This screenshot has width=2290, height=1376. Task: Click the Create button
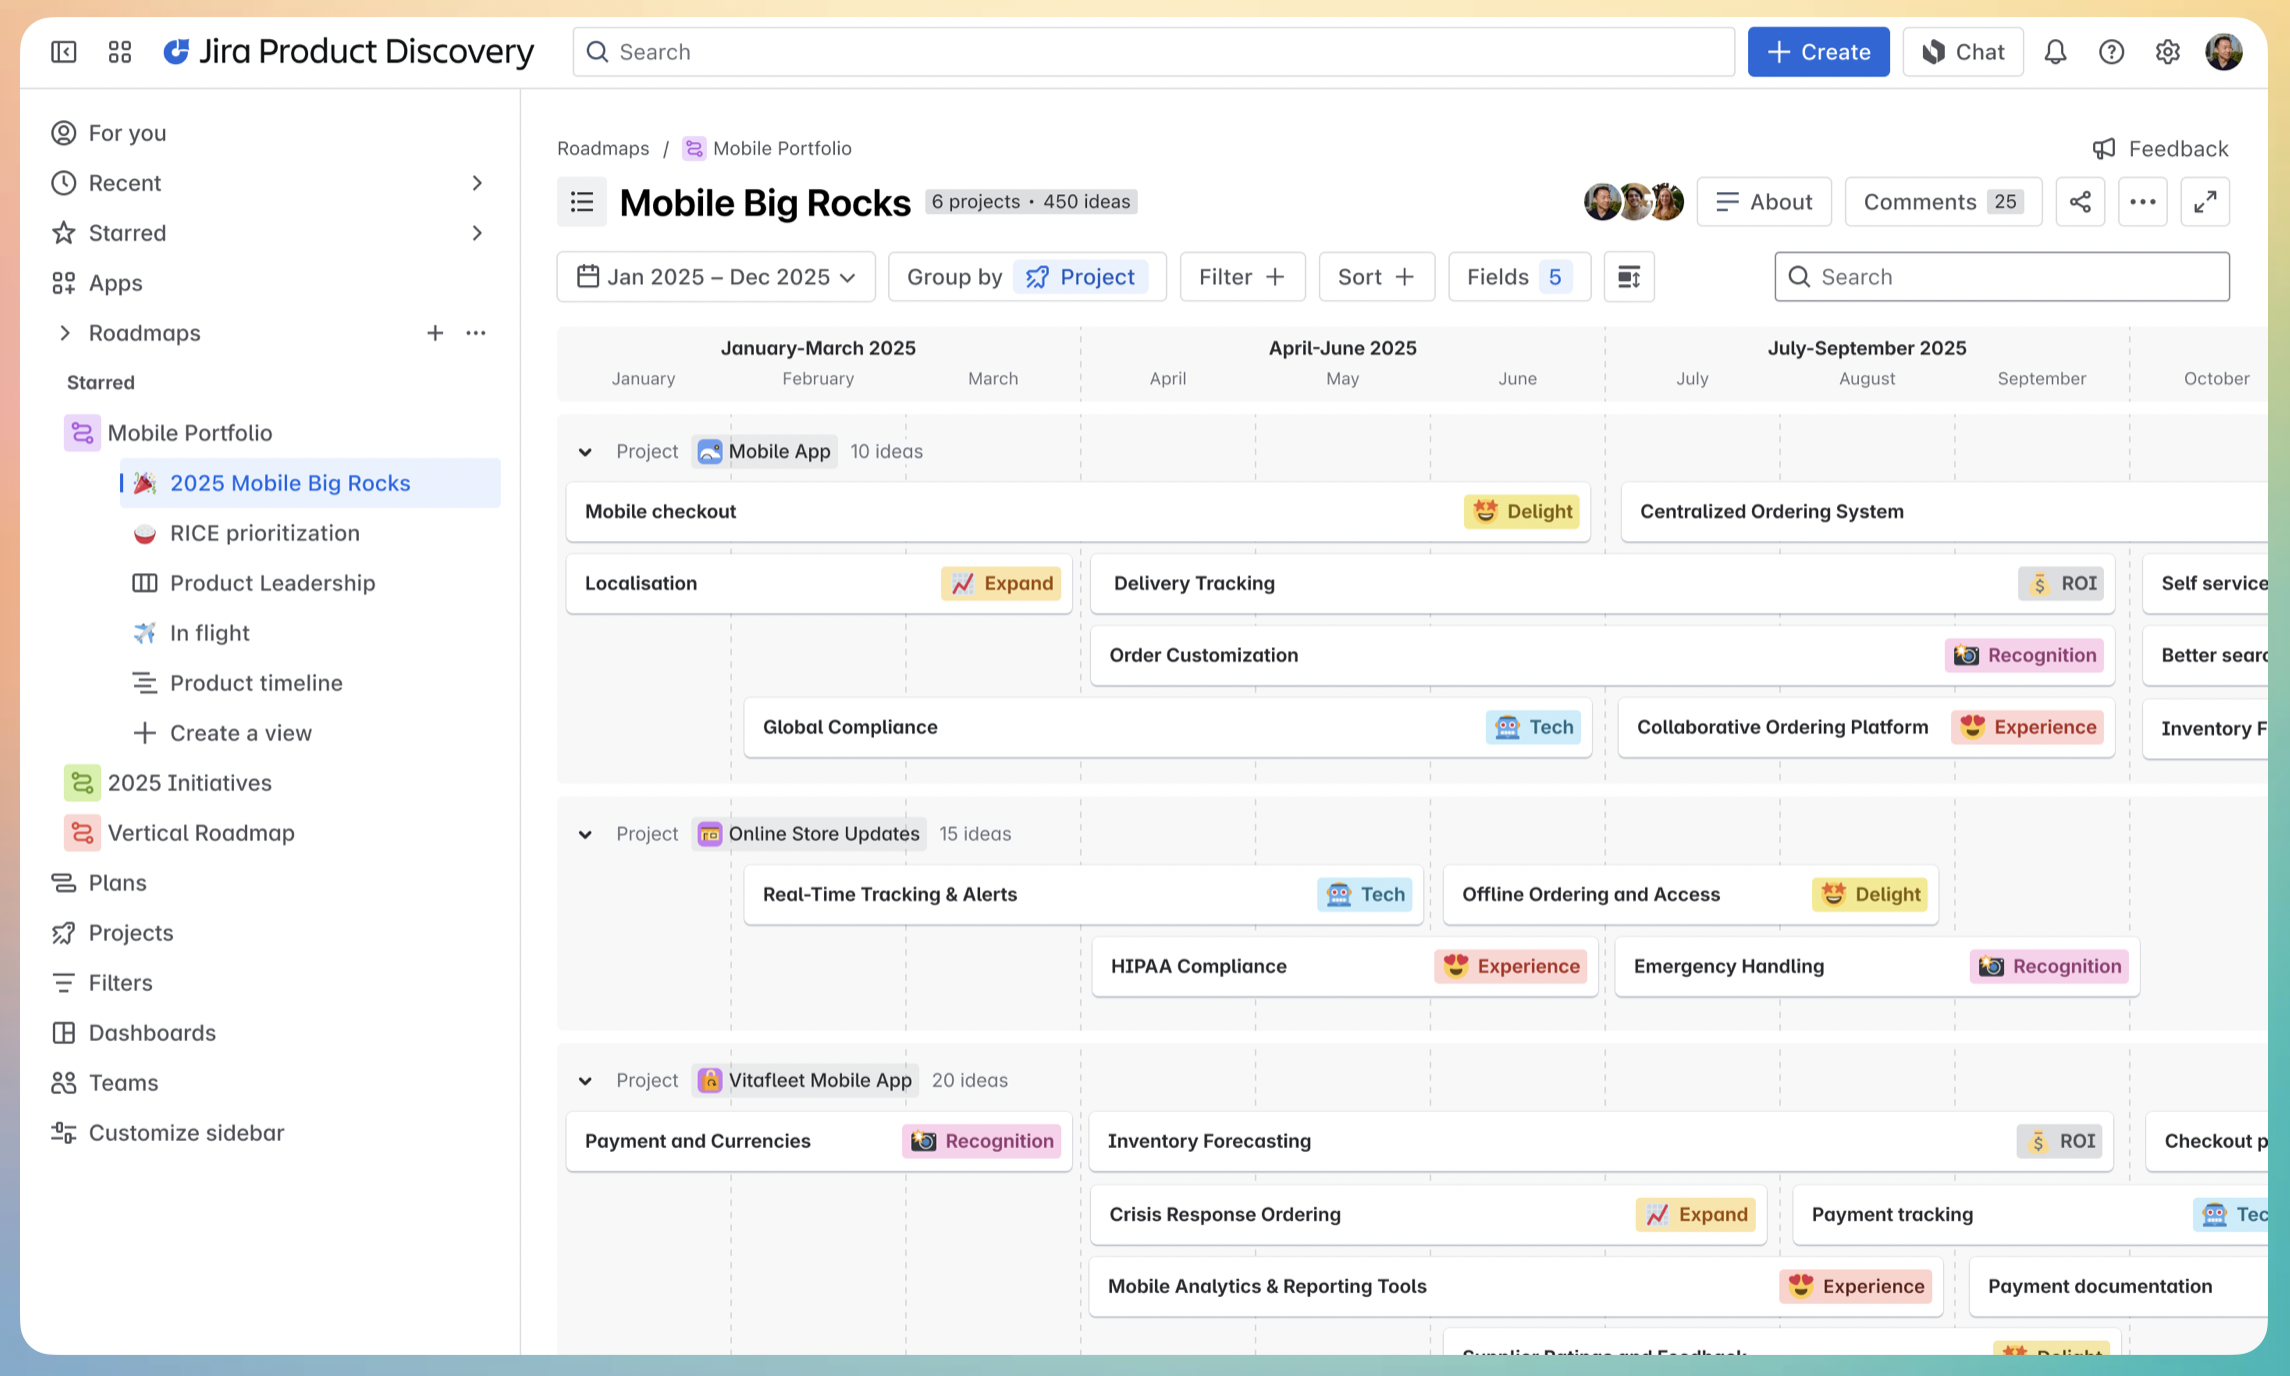pyautogui.click(x=1818, y=51)
